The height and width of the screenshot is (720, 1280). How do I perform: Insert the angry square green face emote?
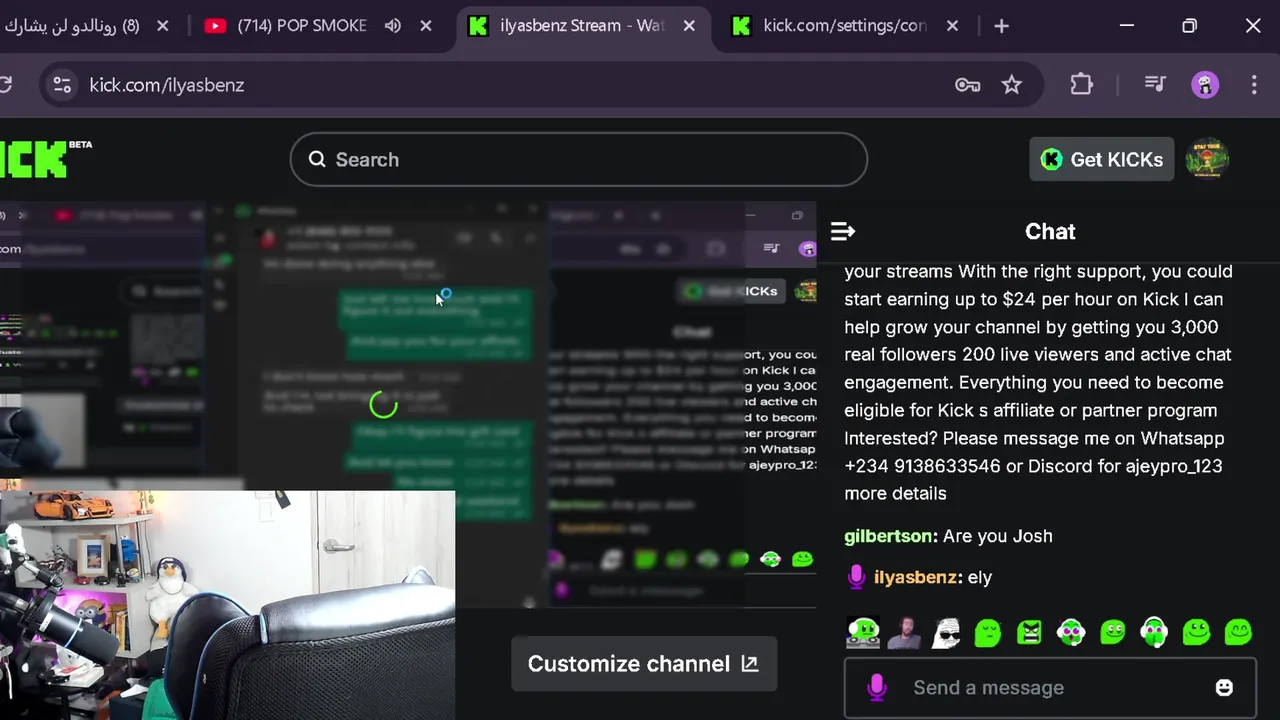[x=1029, y=632]
